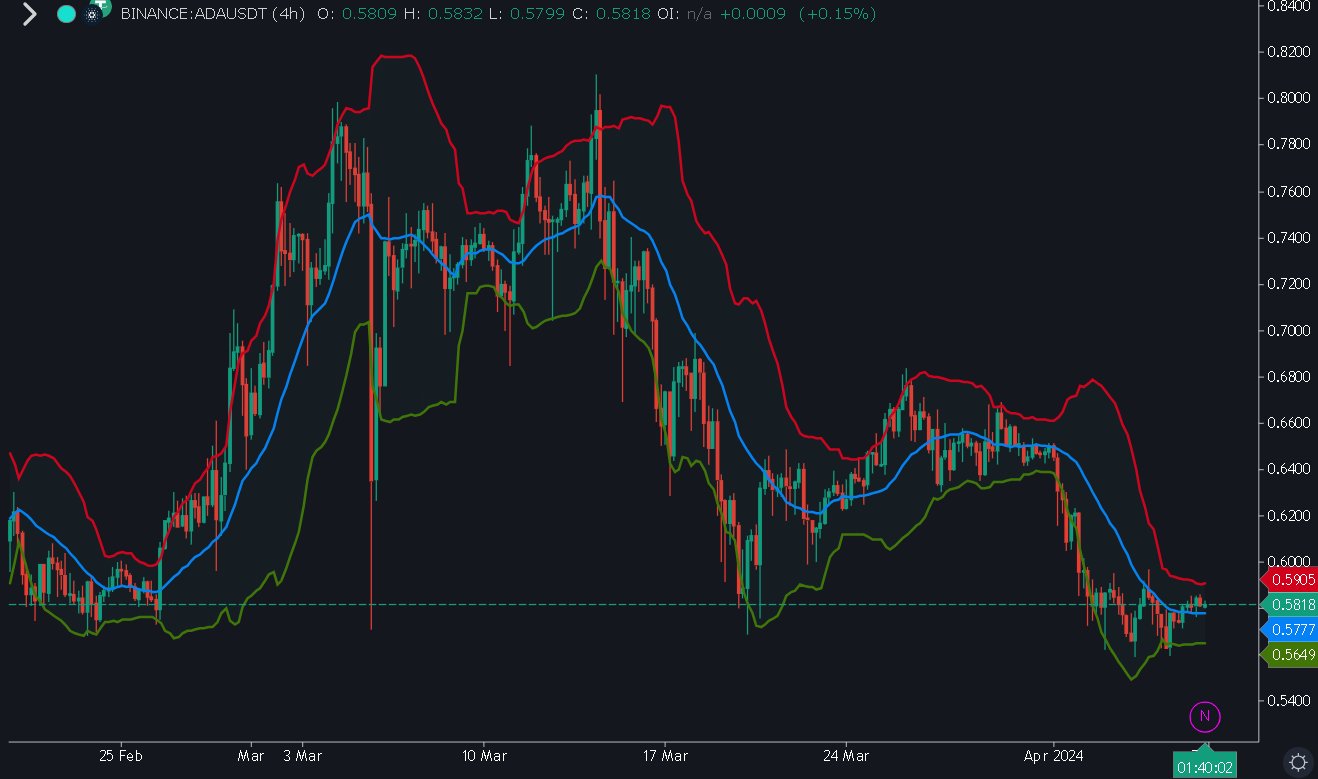Click the Apr 2024 date axis label
Screen dimensions: 1318x779
pyautogui.click(x=1054, y=755)
